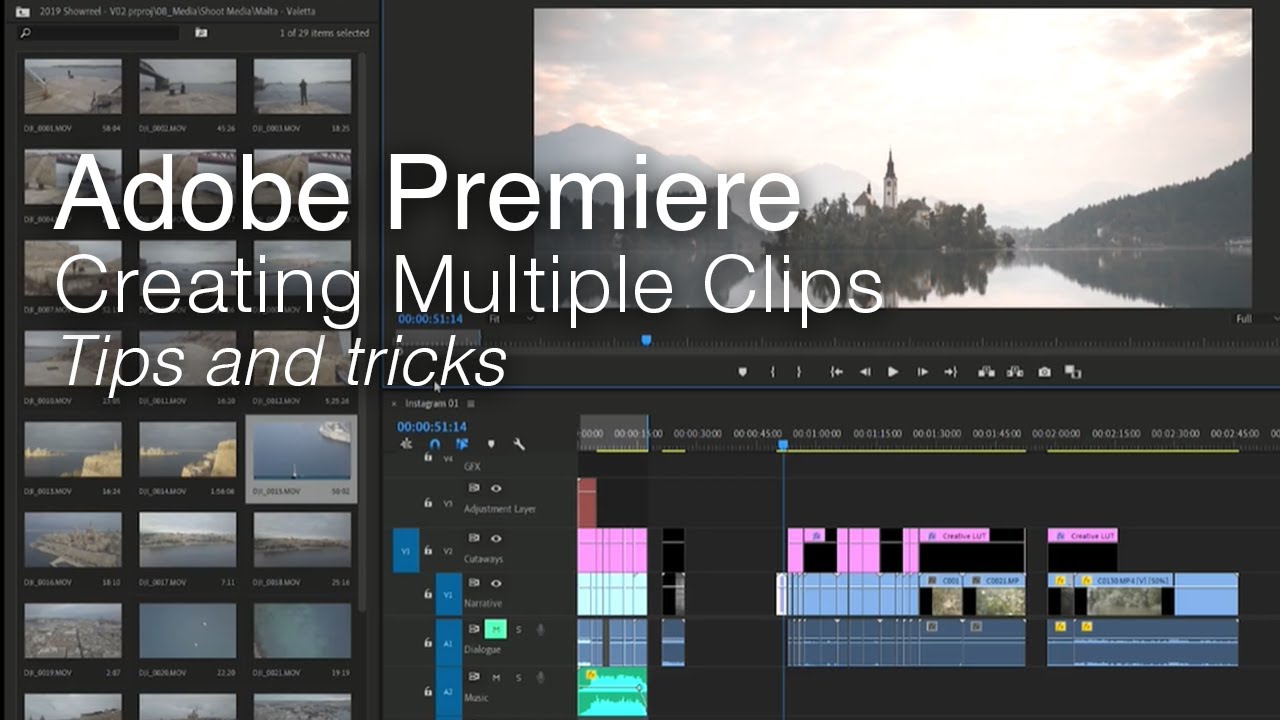Viewport: 1280px width, 720px height.
Task: Mute the Music track
Action: point(496,678)
